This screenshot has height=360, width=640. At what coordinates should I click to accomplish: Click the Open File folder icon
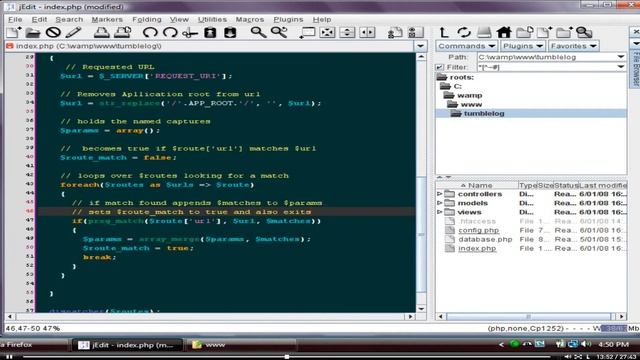point(33,32)
